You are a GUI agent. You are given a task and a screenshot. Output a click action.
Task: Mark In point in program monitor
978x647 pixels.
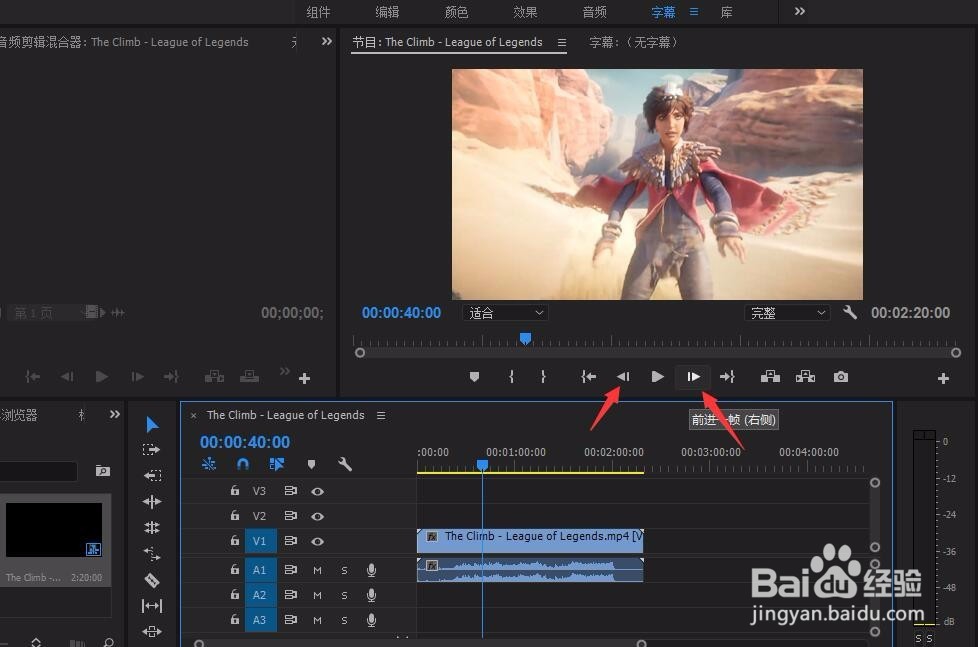coord(511,377)
